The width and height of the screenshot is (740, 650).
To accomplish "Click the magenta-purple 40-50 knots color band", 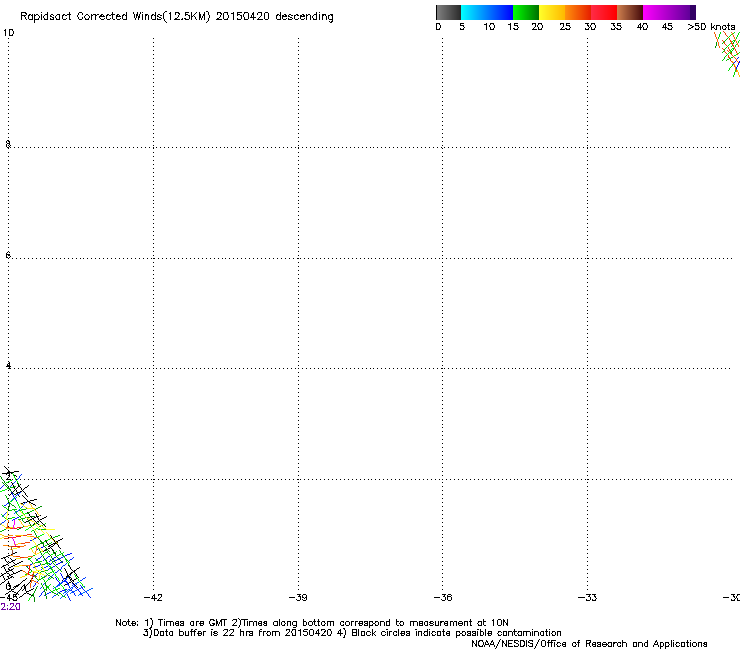I will 669,12.
